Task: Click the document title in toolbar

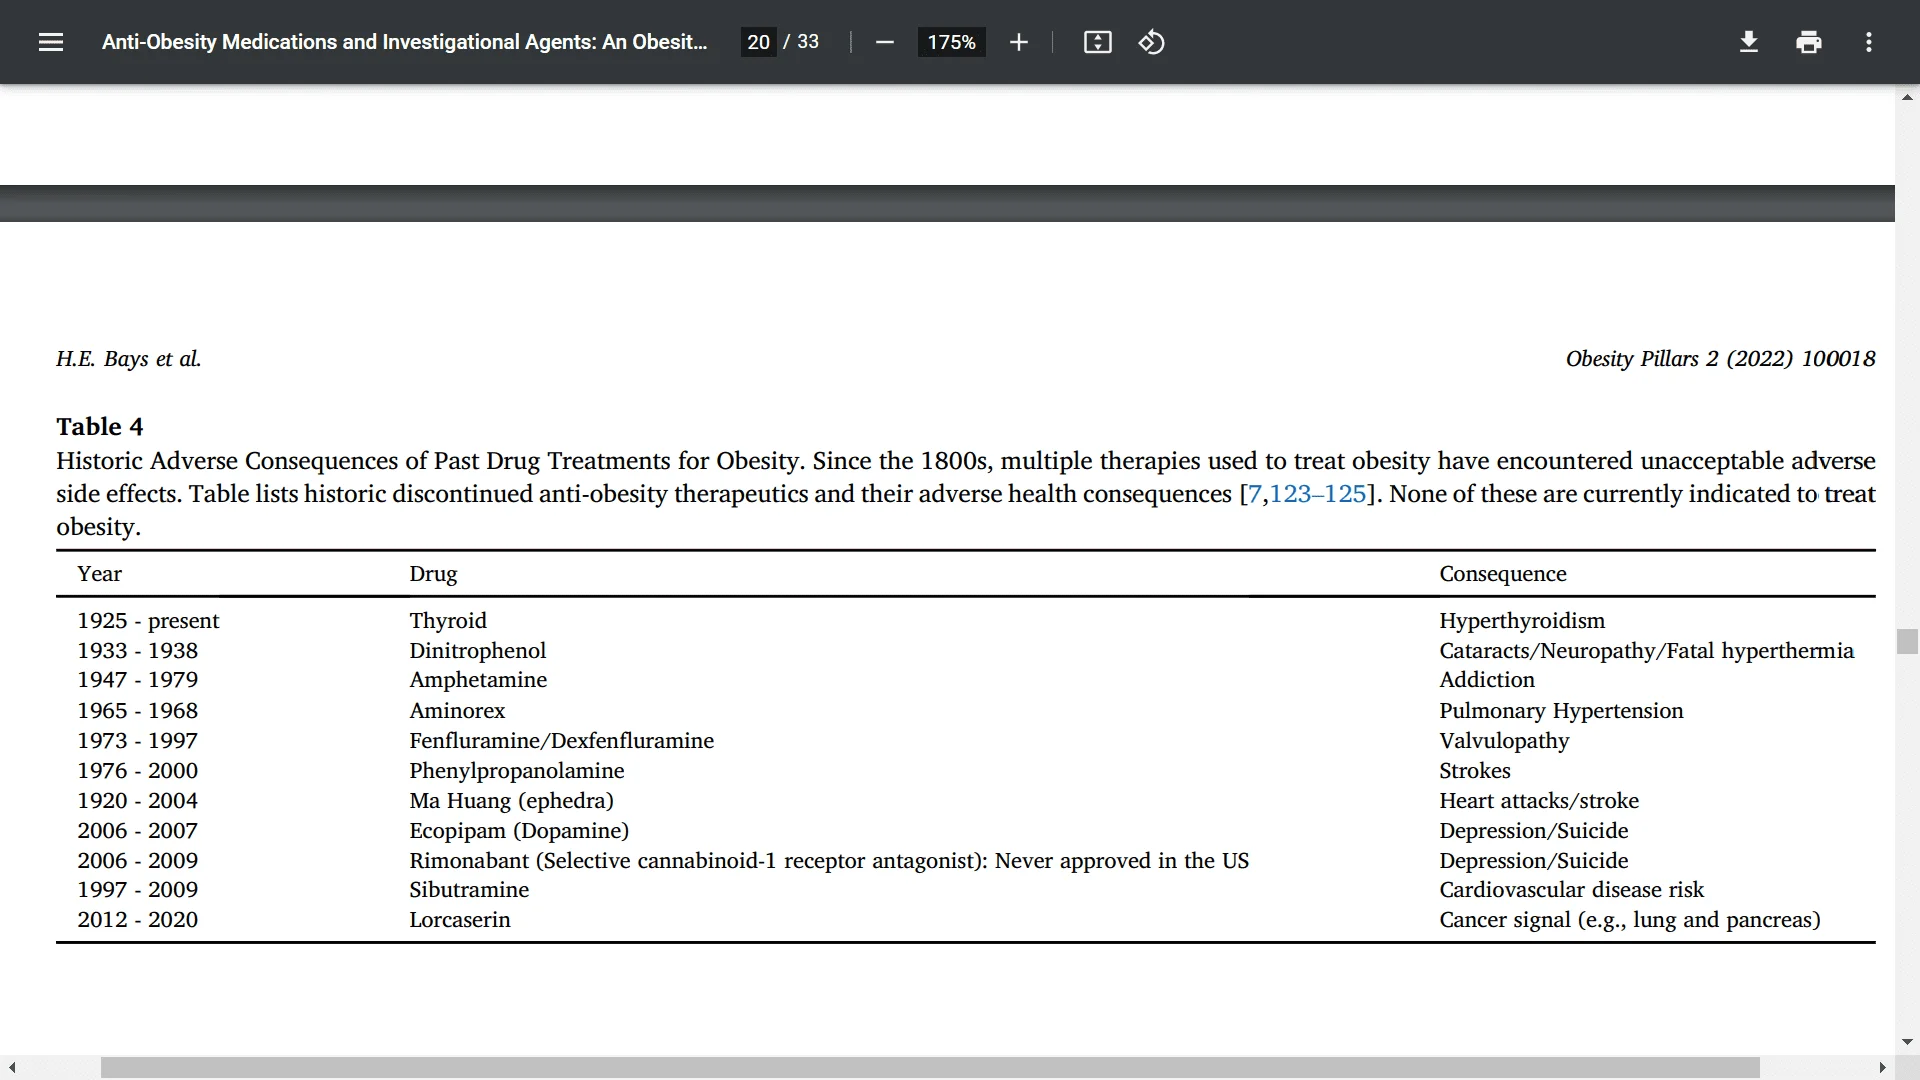Action: coord(404,42)
